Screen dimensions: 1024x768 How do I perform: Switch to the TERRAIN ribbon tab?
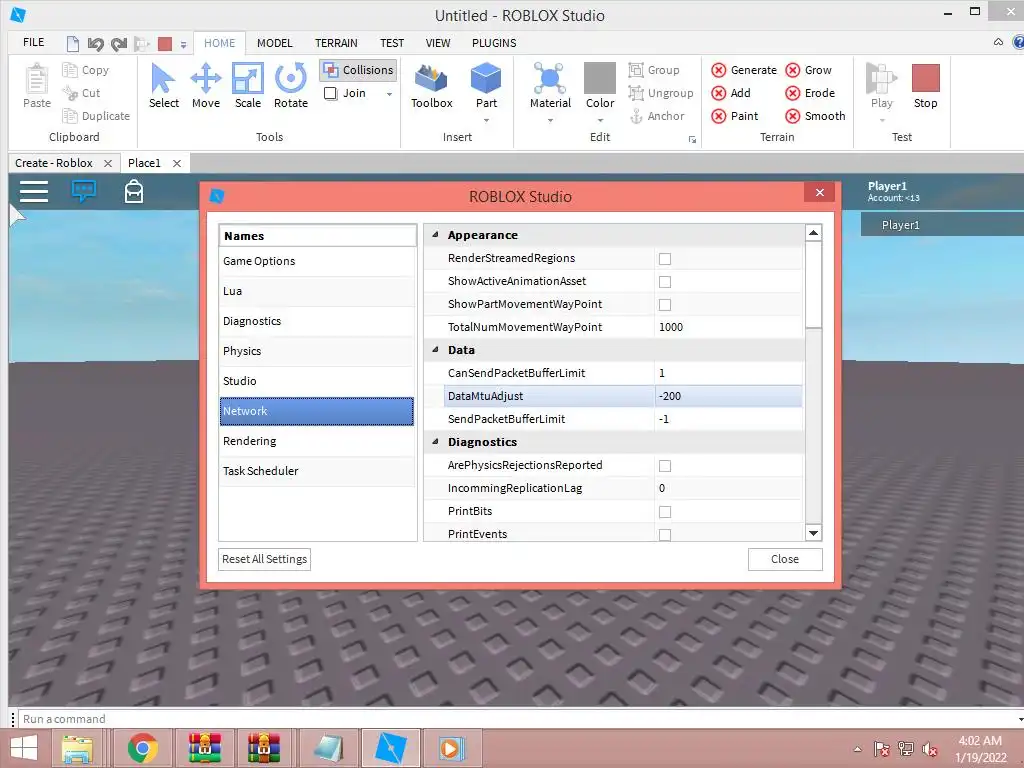pos(336,43)
